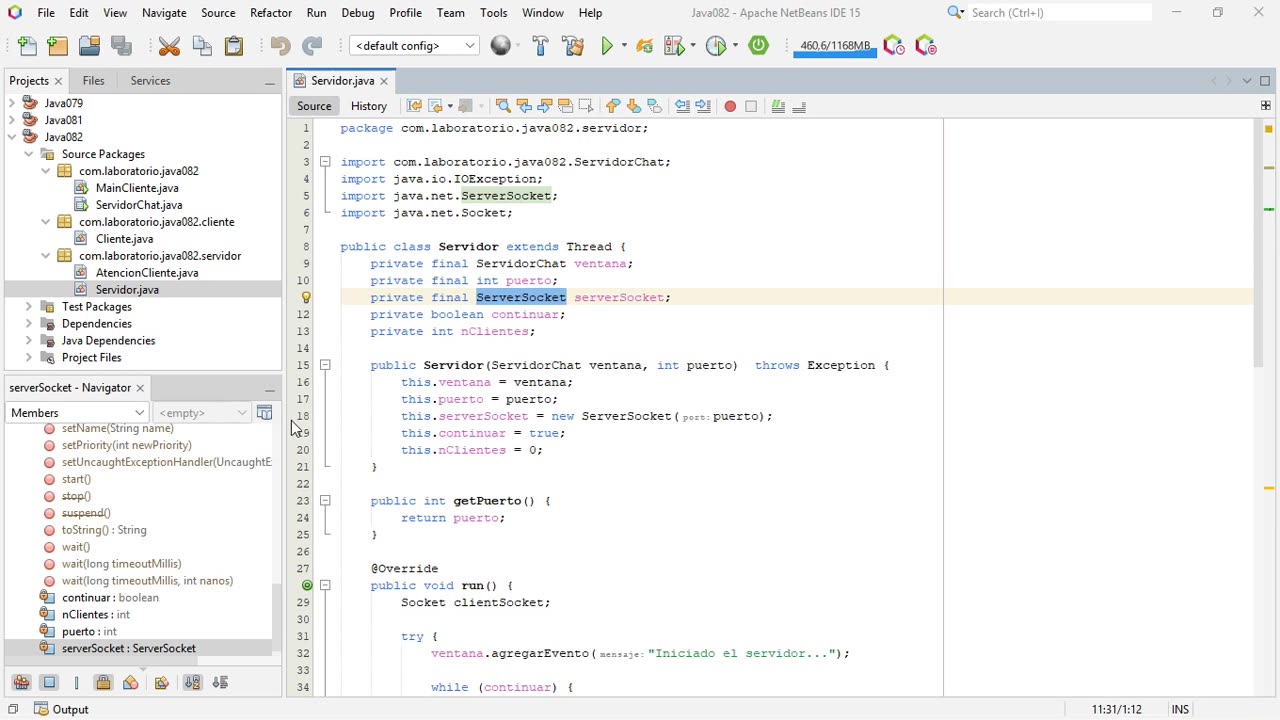
Task: Close the Servidor.java editor tab
Action: (x=384, y=81)
